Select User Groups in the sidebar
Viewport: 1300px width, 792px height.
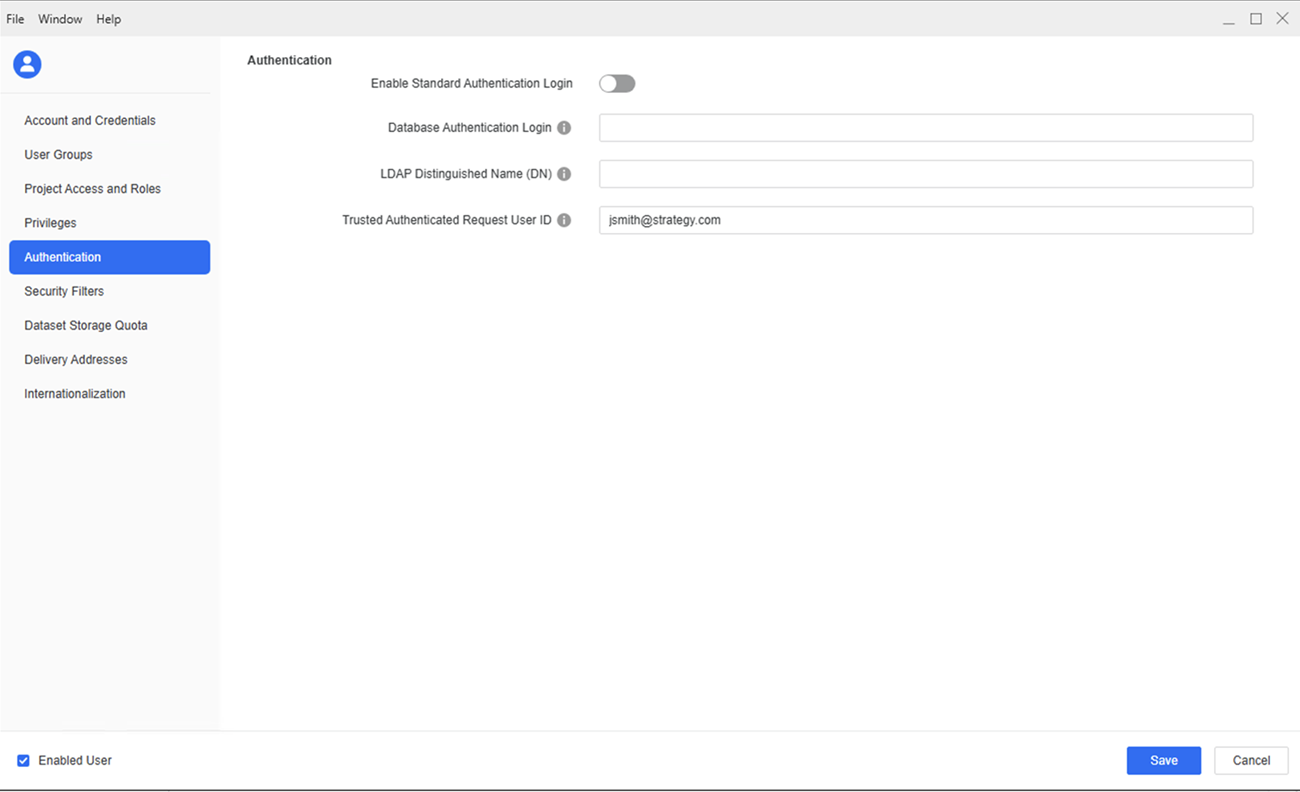click(x=58, y=155)
